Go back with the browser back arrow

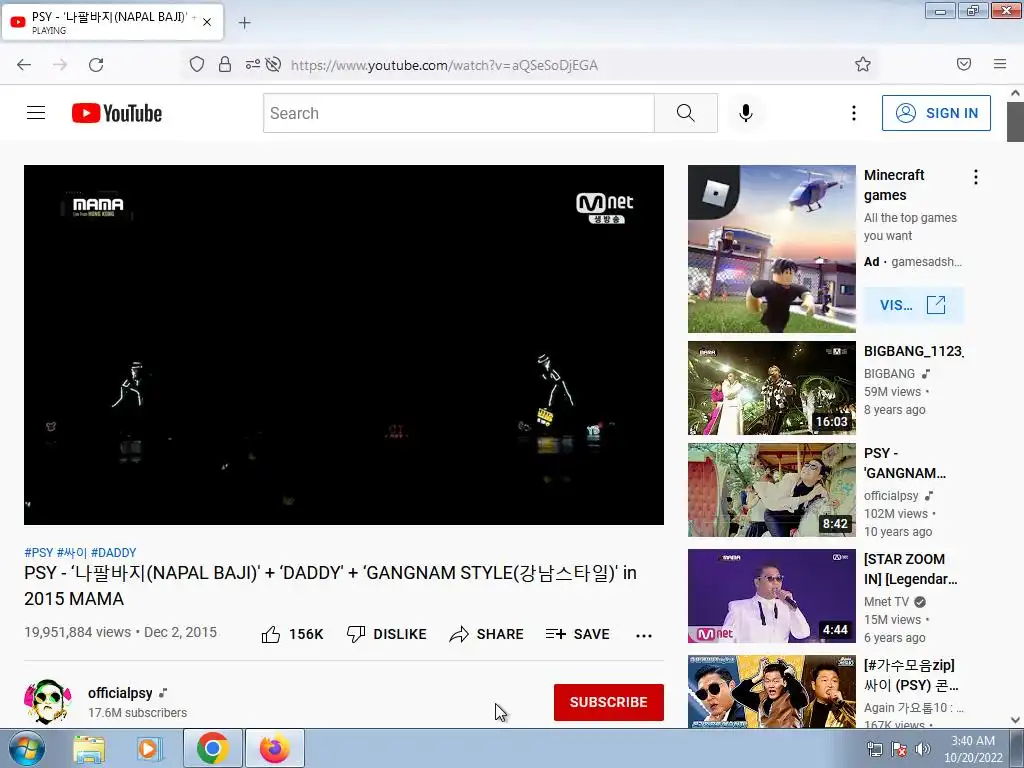24,65
